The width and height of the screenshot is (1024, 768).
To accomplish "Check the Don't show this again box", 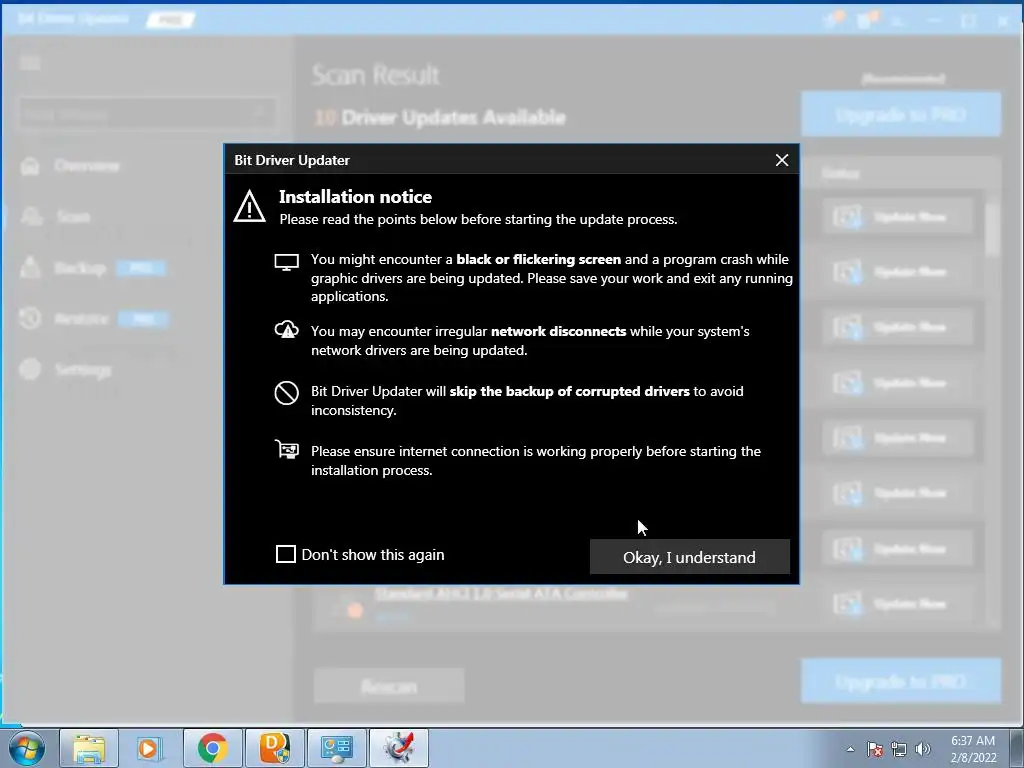I will pyautogui.click(x=286, y=554).
